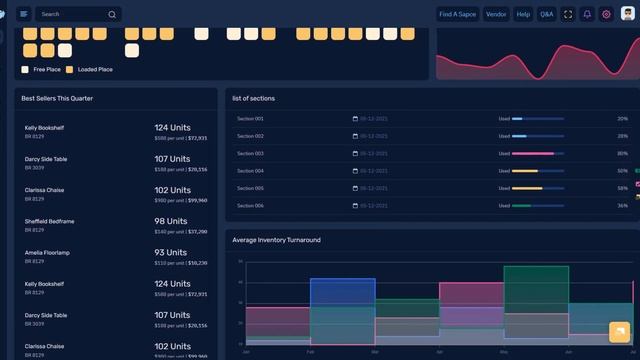Click 'list of sections' heading
640x360 pixels.
pyautogui.click(x=253, y=98)
